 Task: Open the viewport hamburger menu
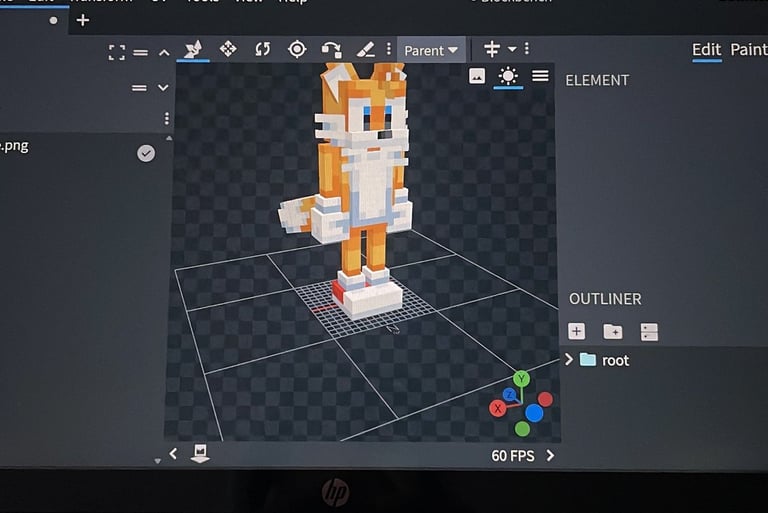(540, 75)
